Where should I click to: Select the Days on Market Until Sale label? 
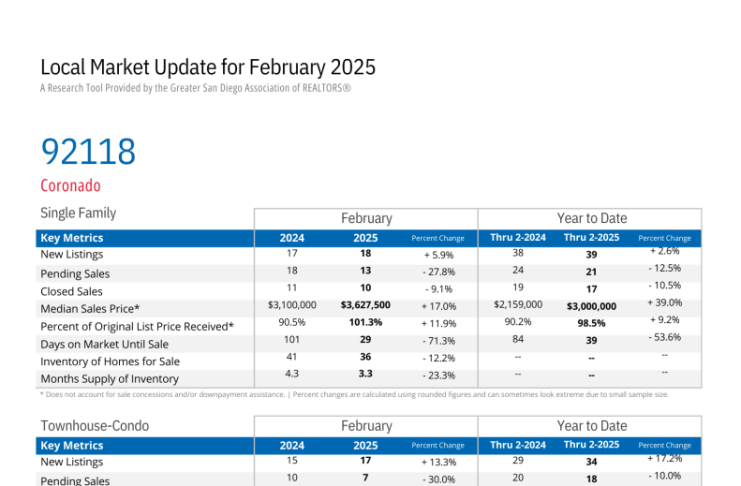coord(104,344)
